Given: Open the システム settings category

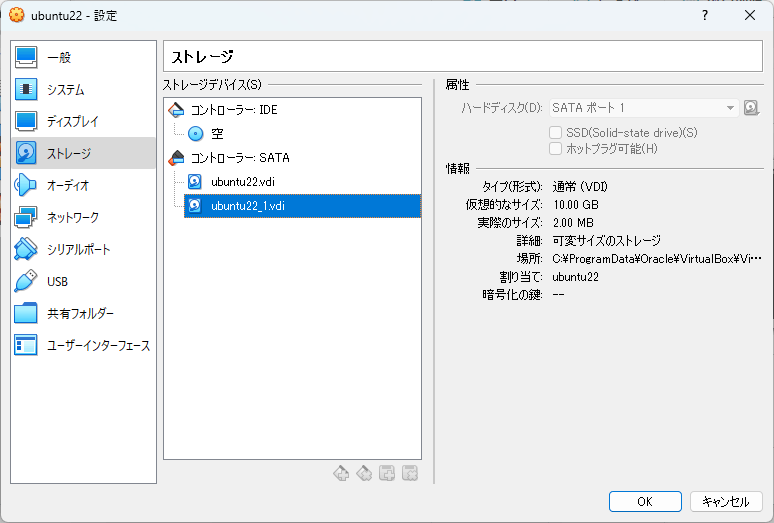Looking at the screenshot, I should tap(83, 89).
